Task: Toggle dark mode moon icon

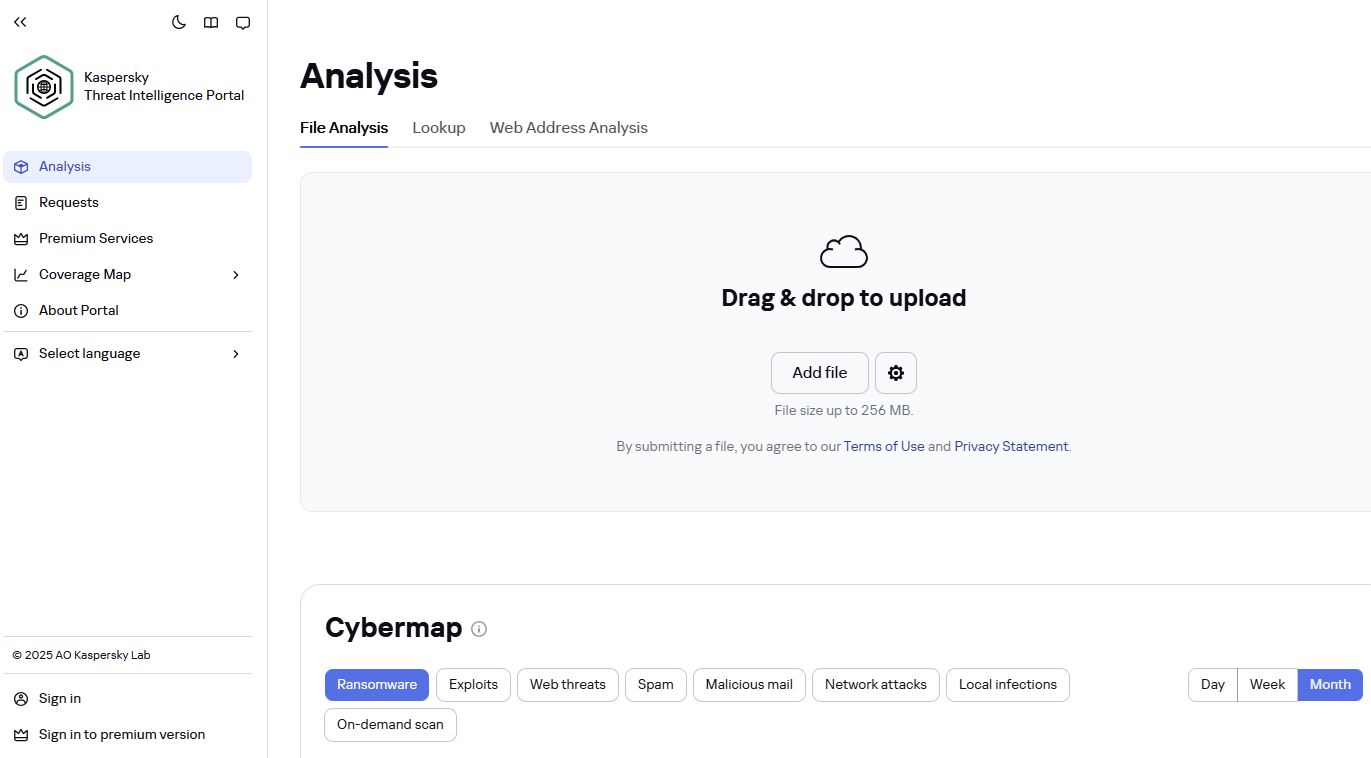Action: click(x=179, y=22)
